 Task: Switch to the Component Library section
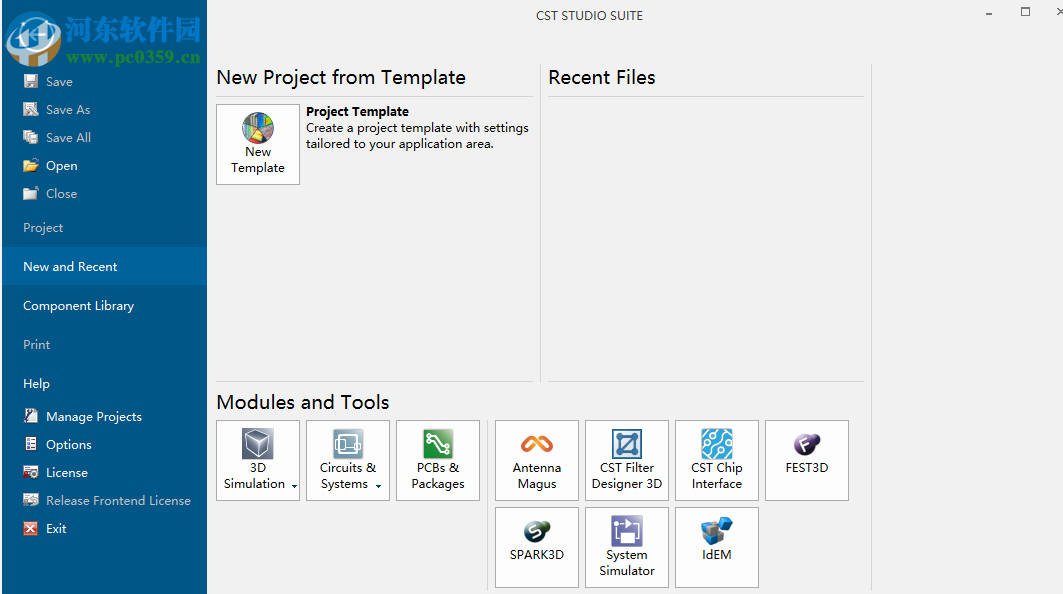pyautogui.click(x=78, y=306)
